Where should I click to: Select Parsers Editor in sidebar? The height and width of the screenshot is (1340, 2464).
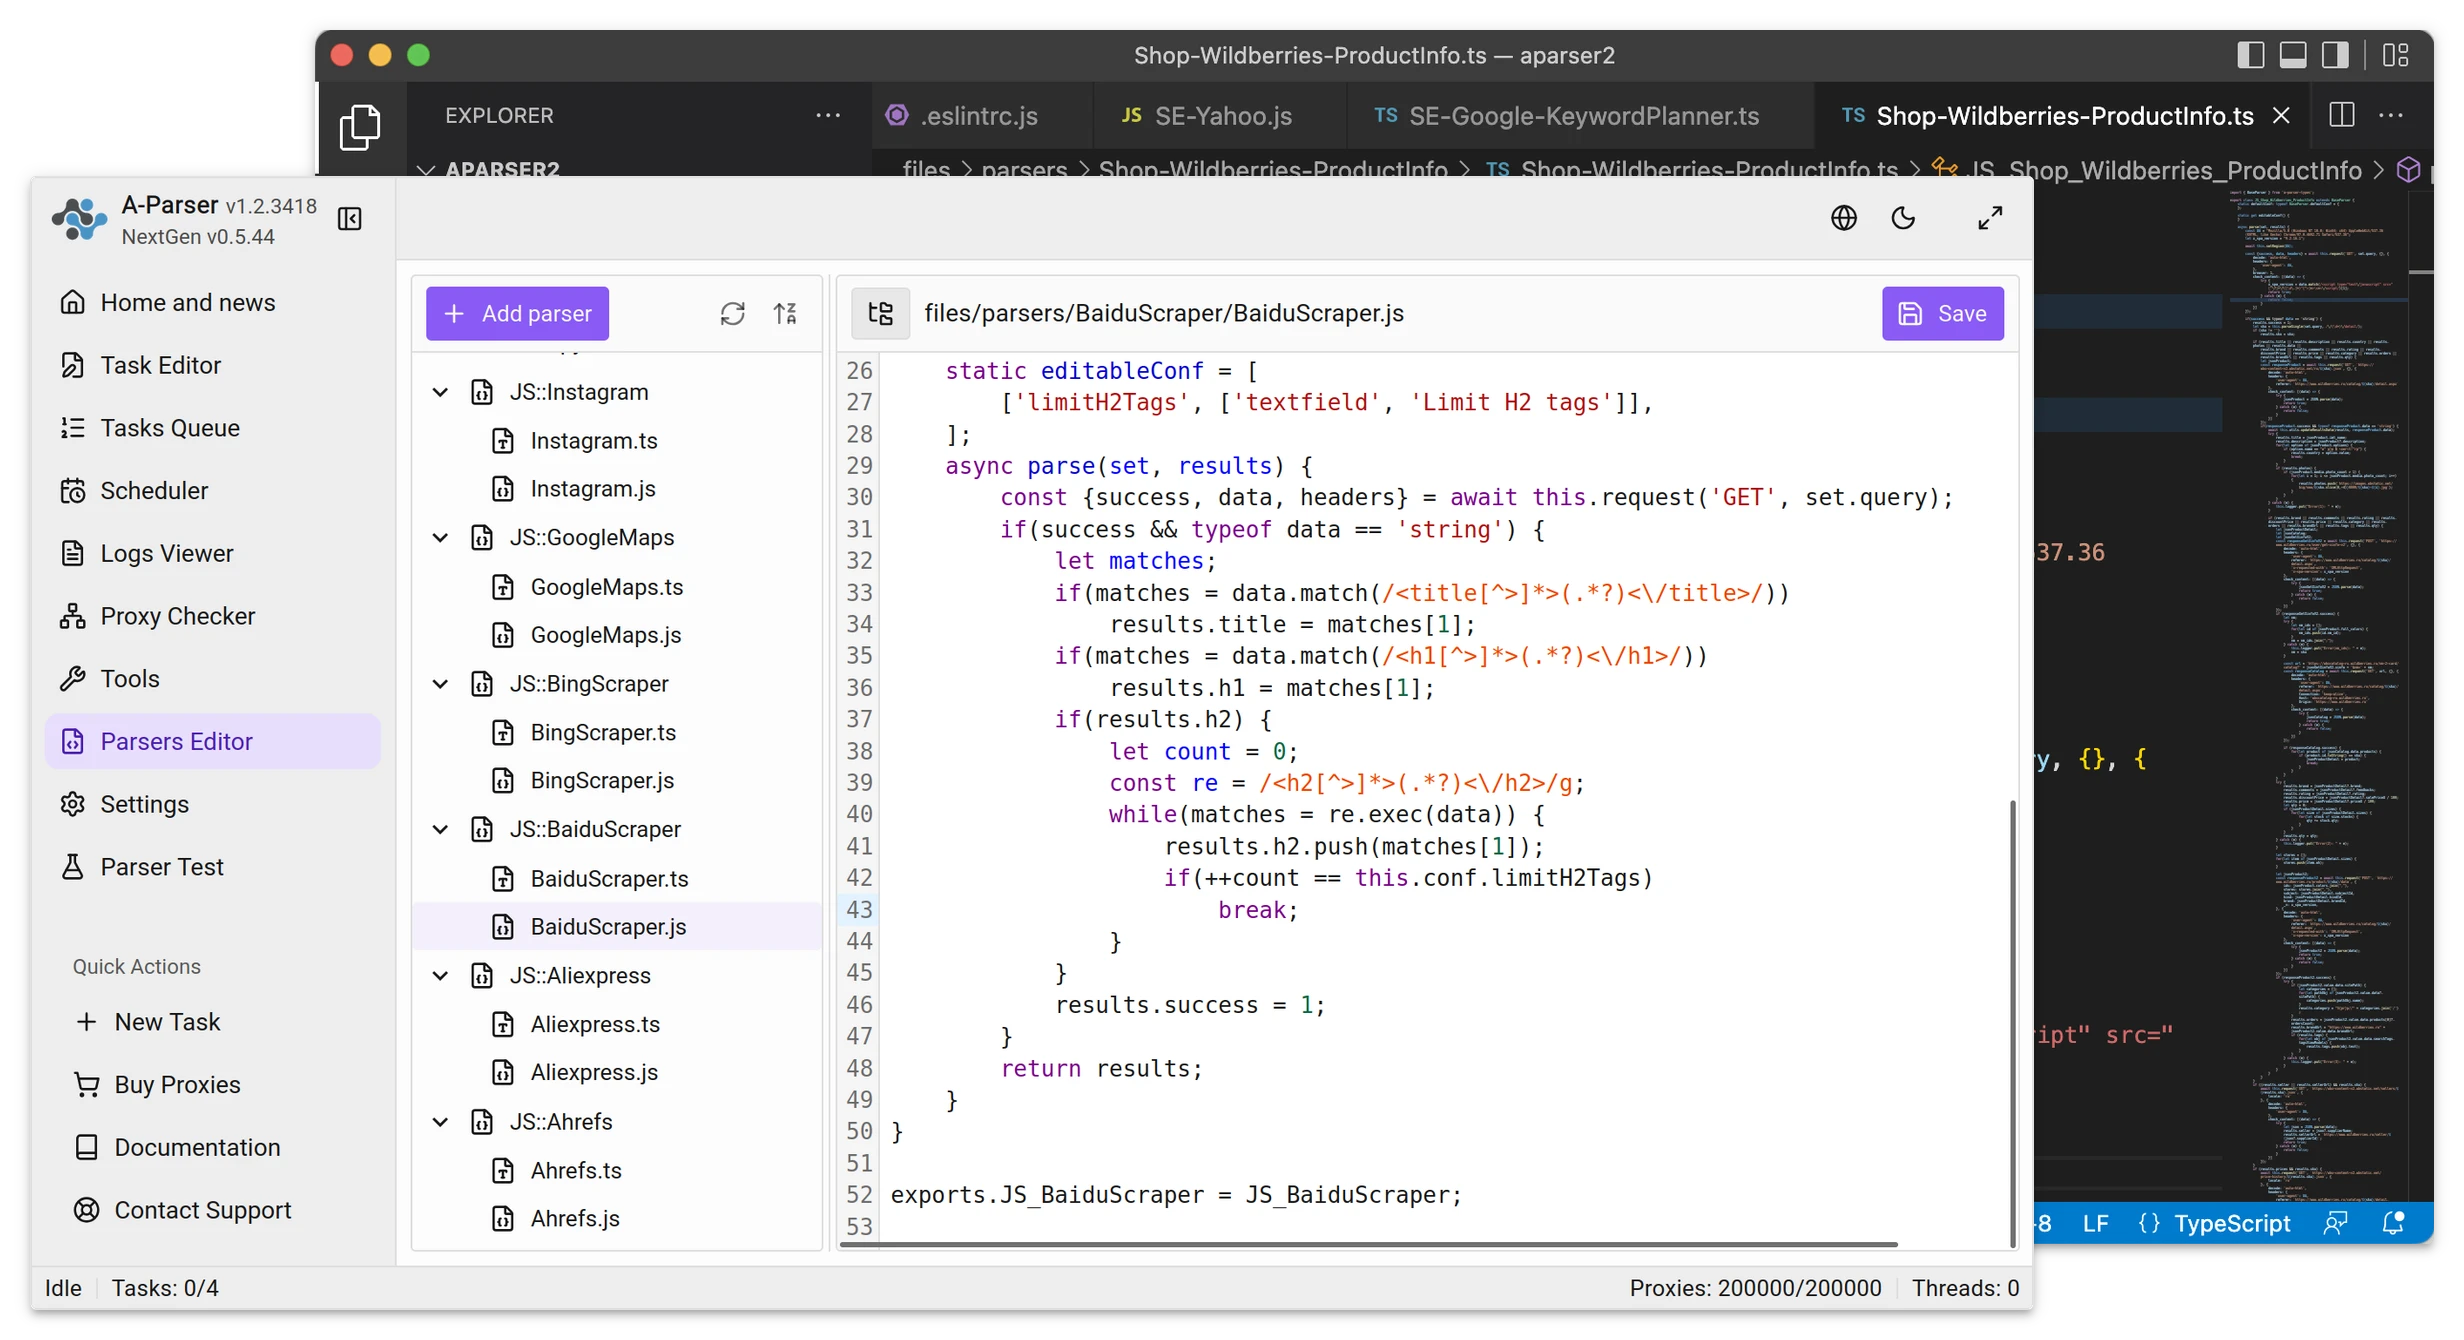(x=213, y=742)
